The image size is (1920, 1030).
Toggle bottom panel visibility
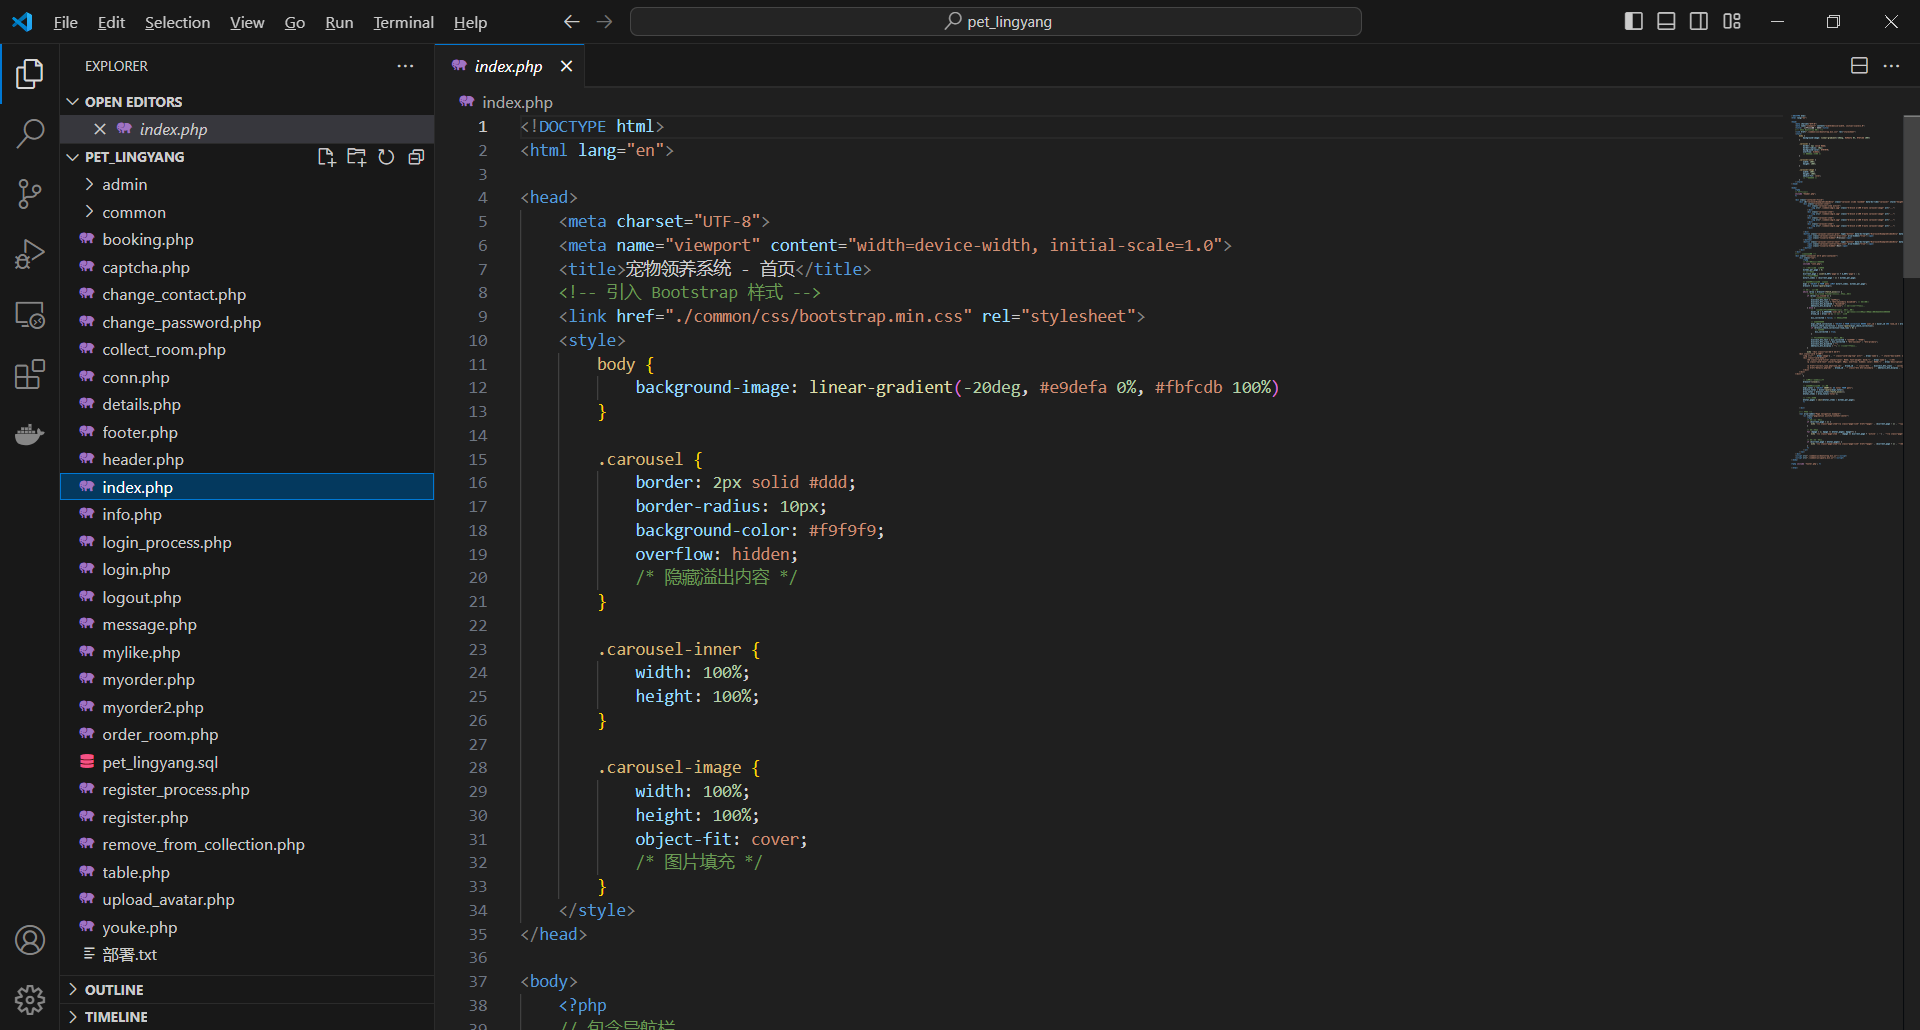[x=1666, y=22]
